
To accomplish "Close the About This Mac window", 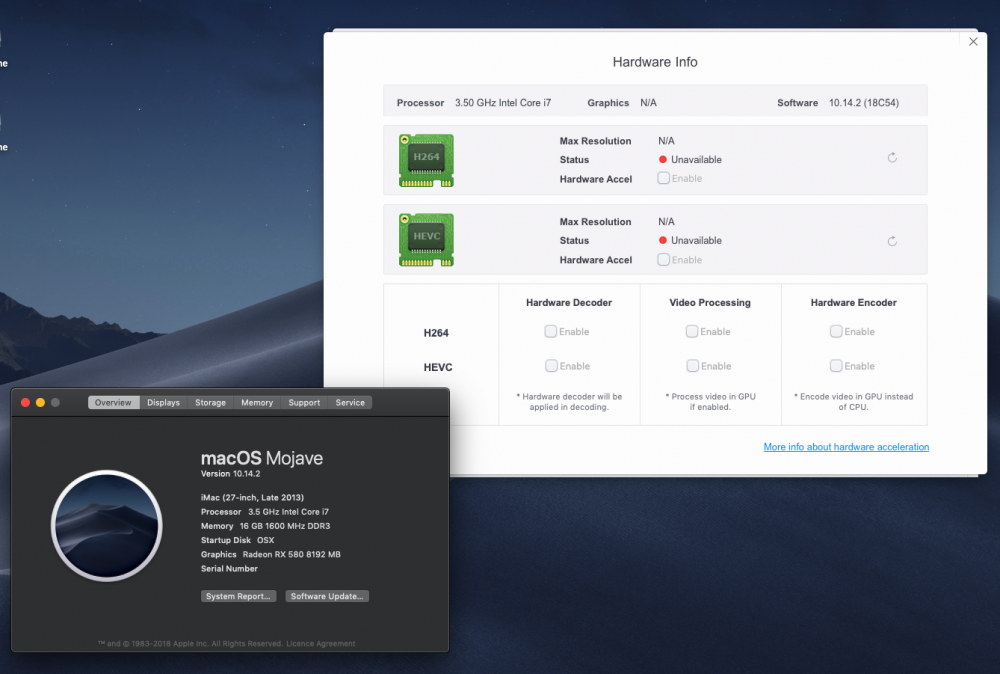I will click(26, 402).
